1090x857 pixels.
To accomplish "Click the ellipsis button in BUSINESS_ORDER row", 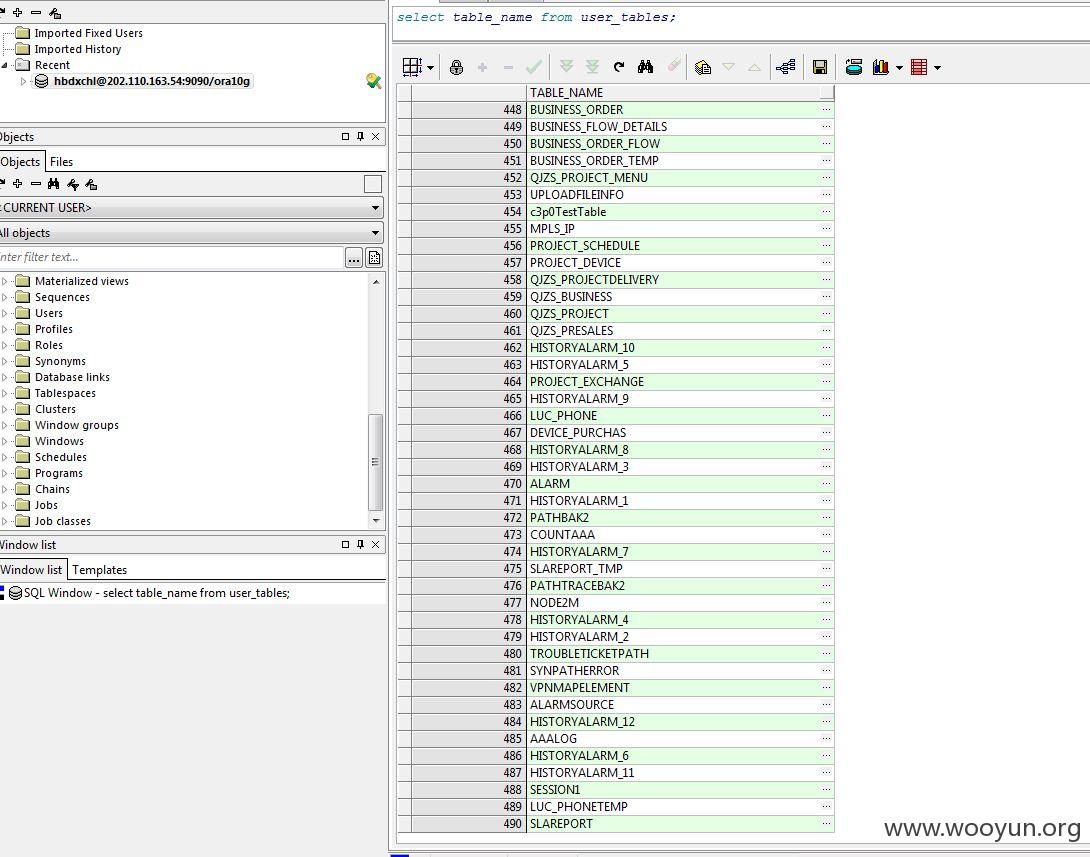I will point(826,109).
